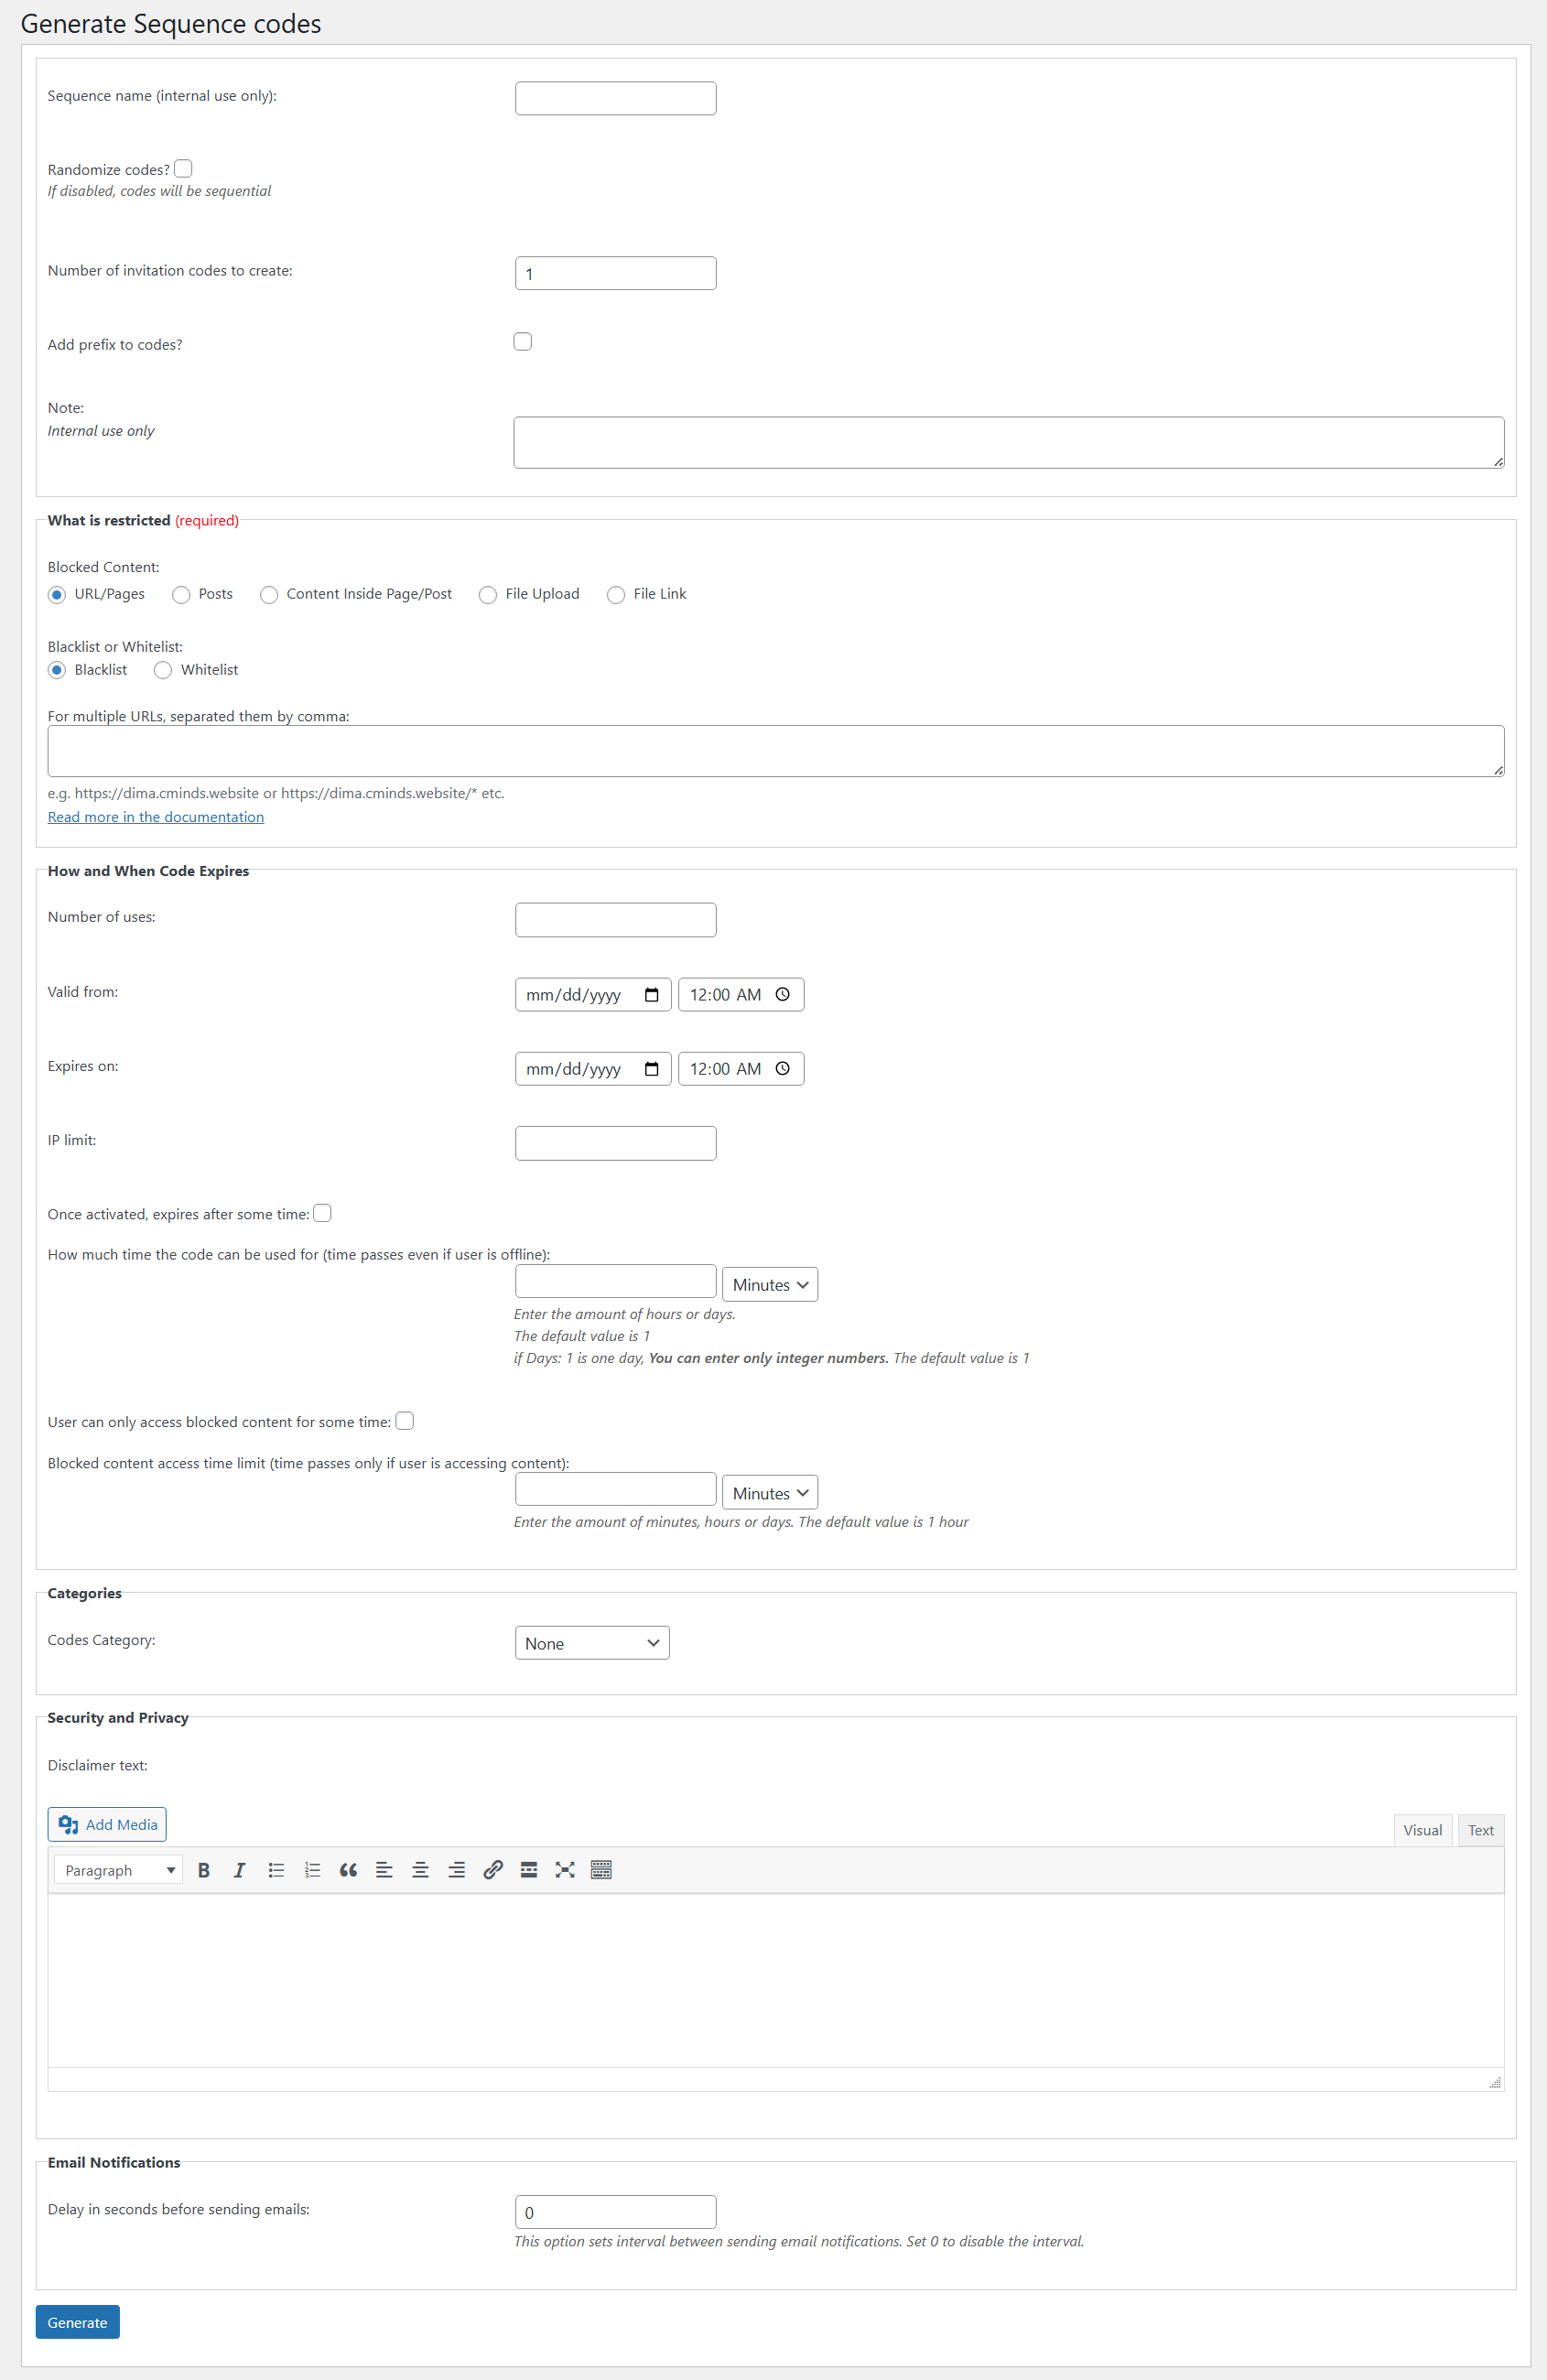Add a blockquote in the editor
Screen dimensions: 1547x2380
coord(348,1870)
